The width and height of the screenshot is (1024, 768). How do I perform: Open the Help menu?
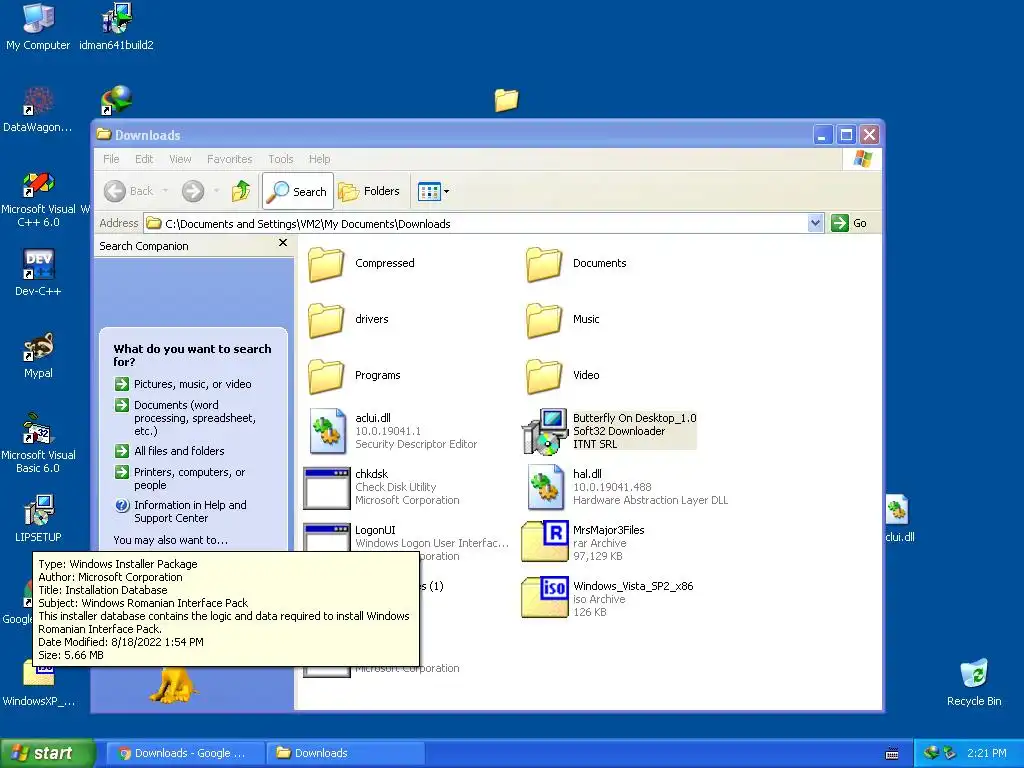[x=319, y=159]
